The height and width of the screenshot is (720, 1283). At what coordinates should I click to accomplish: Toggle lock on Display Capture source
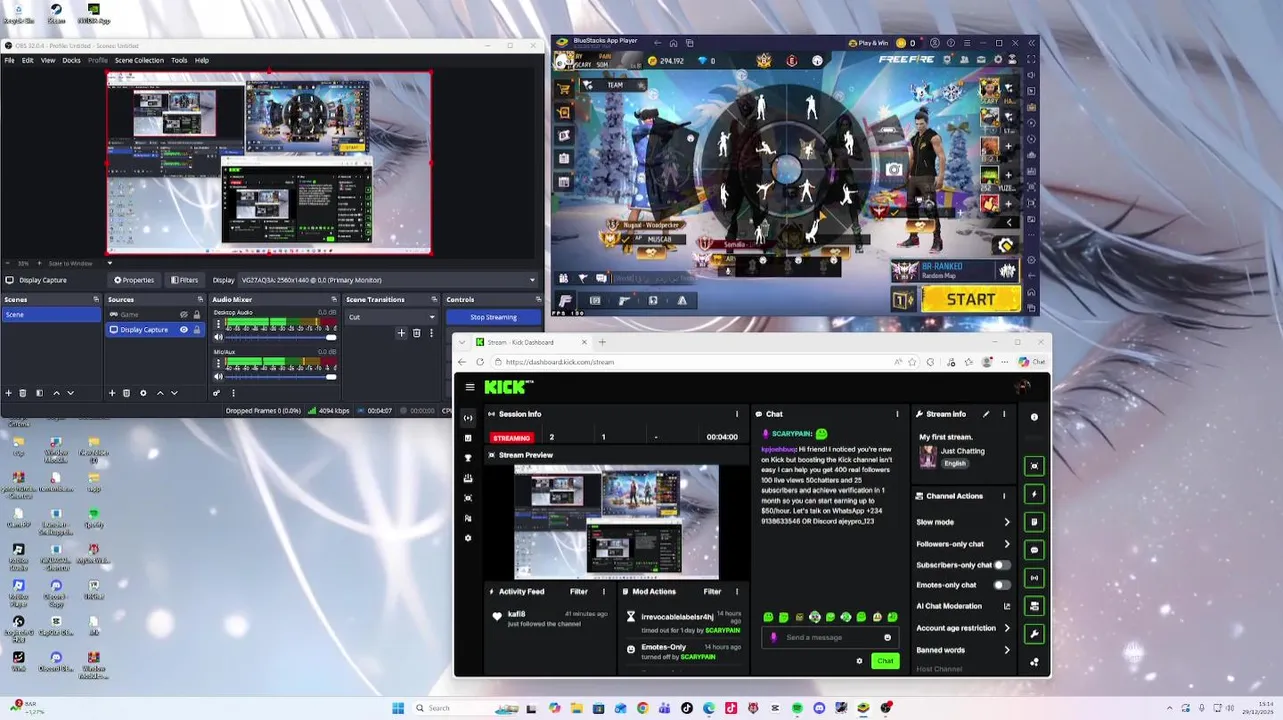pyautogui.click(x=196, y=330)
